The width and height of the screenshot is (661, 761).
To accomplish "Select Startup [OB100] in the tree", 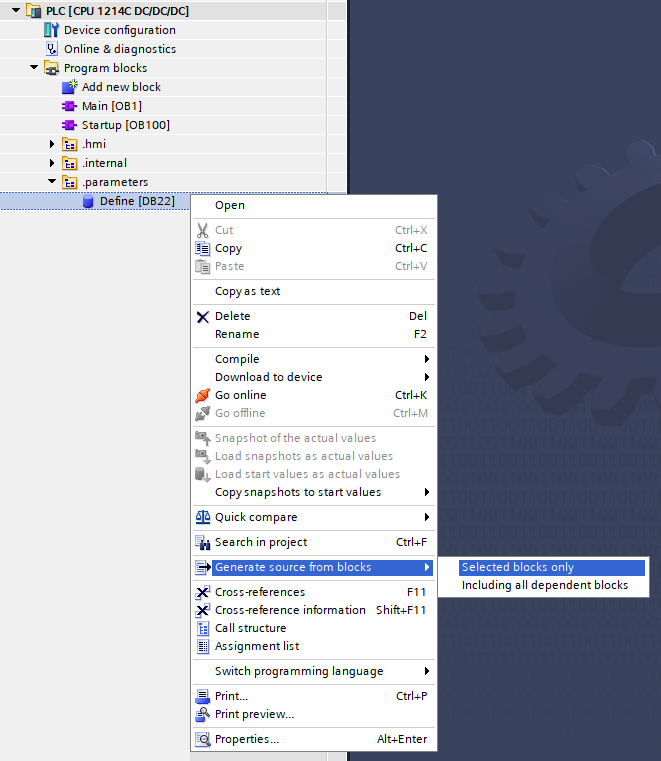I will (x=126, y=125).
